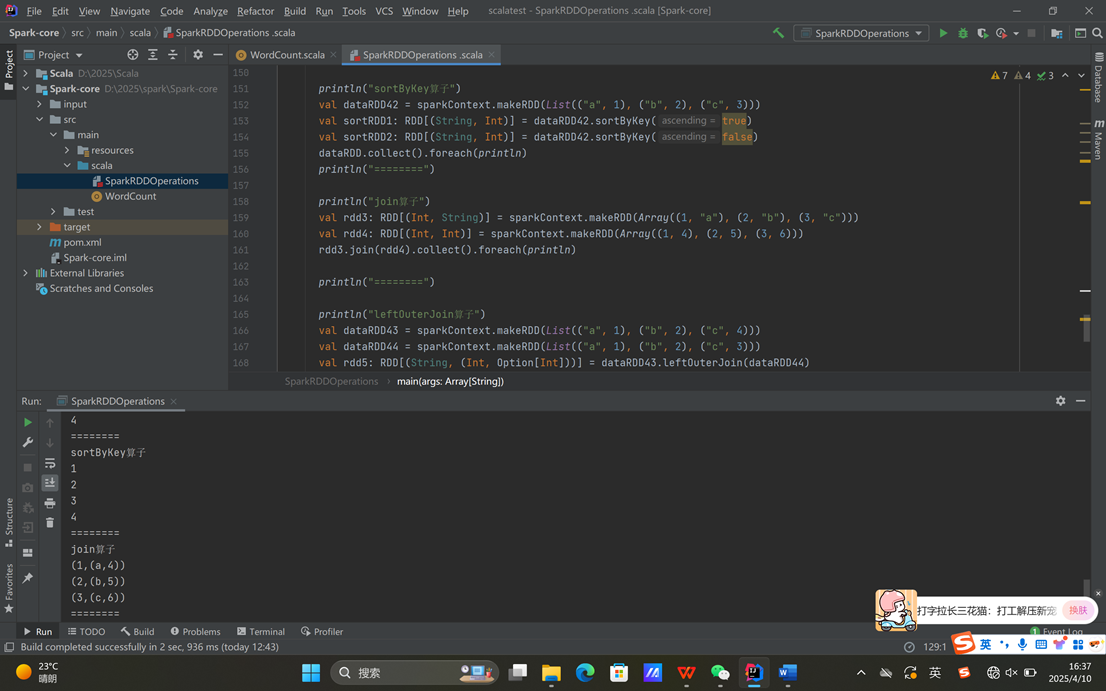Rerun the program from the Run panel
The image size is (1106, 691).
(x=28, y=422)
